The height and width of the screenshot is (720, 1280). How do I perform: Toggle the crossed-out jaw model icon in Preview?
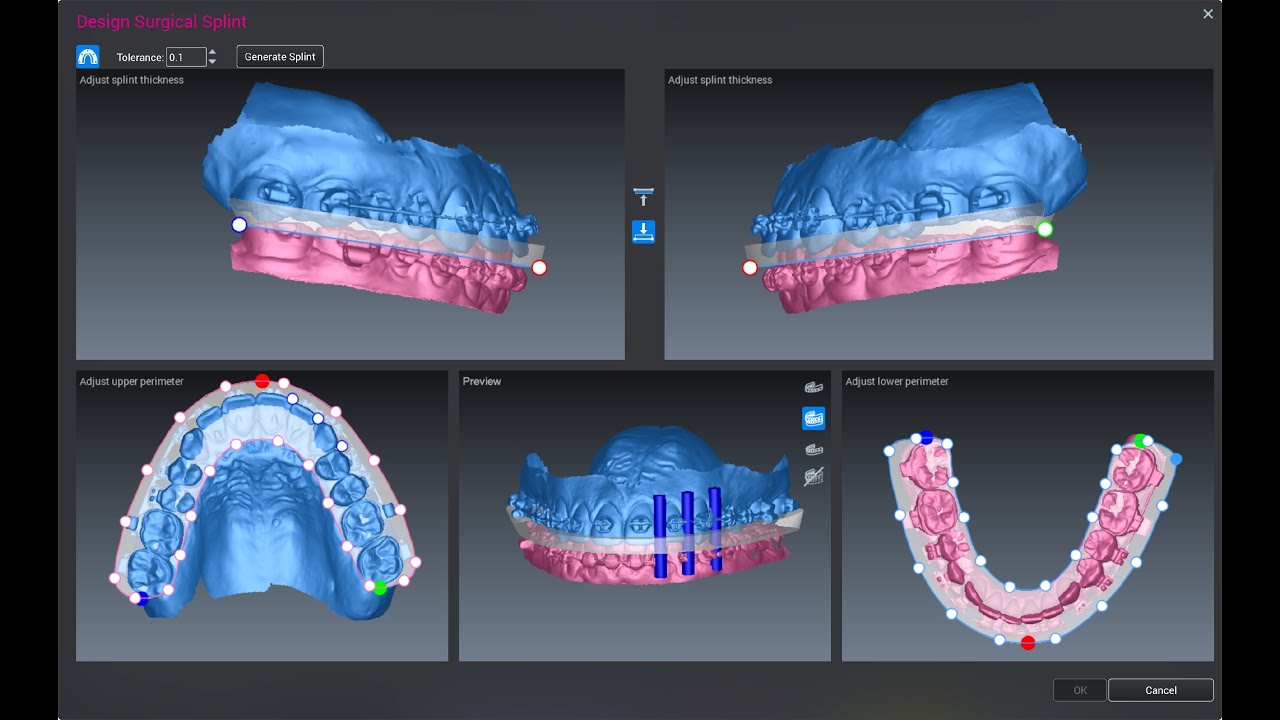pos(814,477)
